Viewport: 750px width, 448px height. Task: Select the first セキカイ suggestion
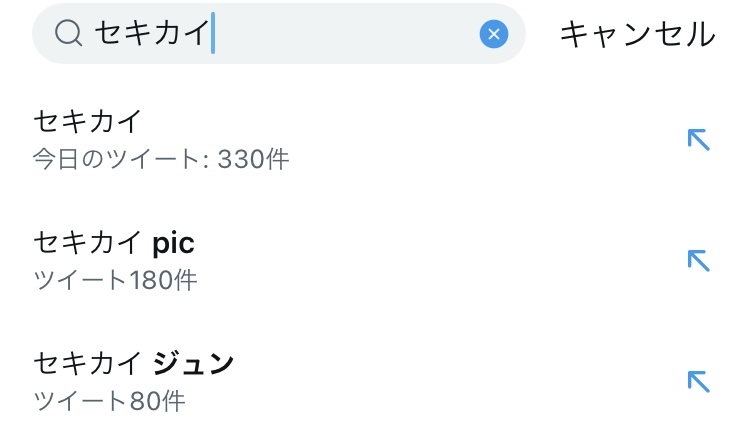88,122
